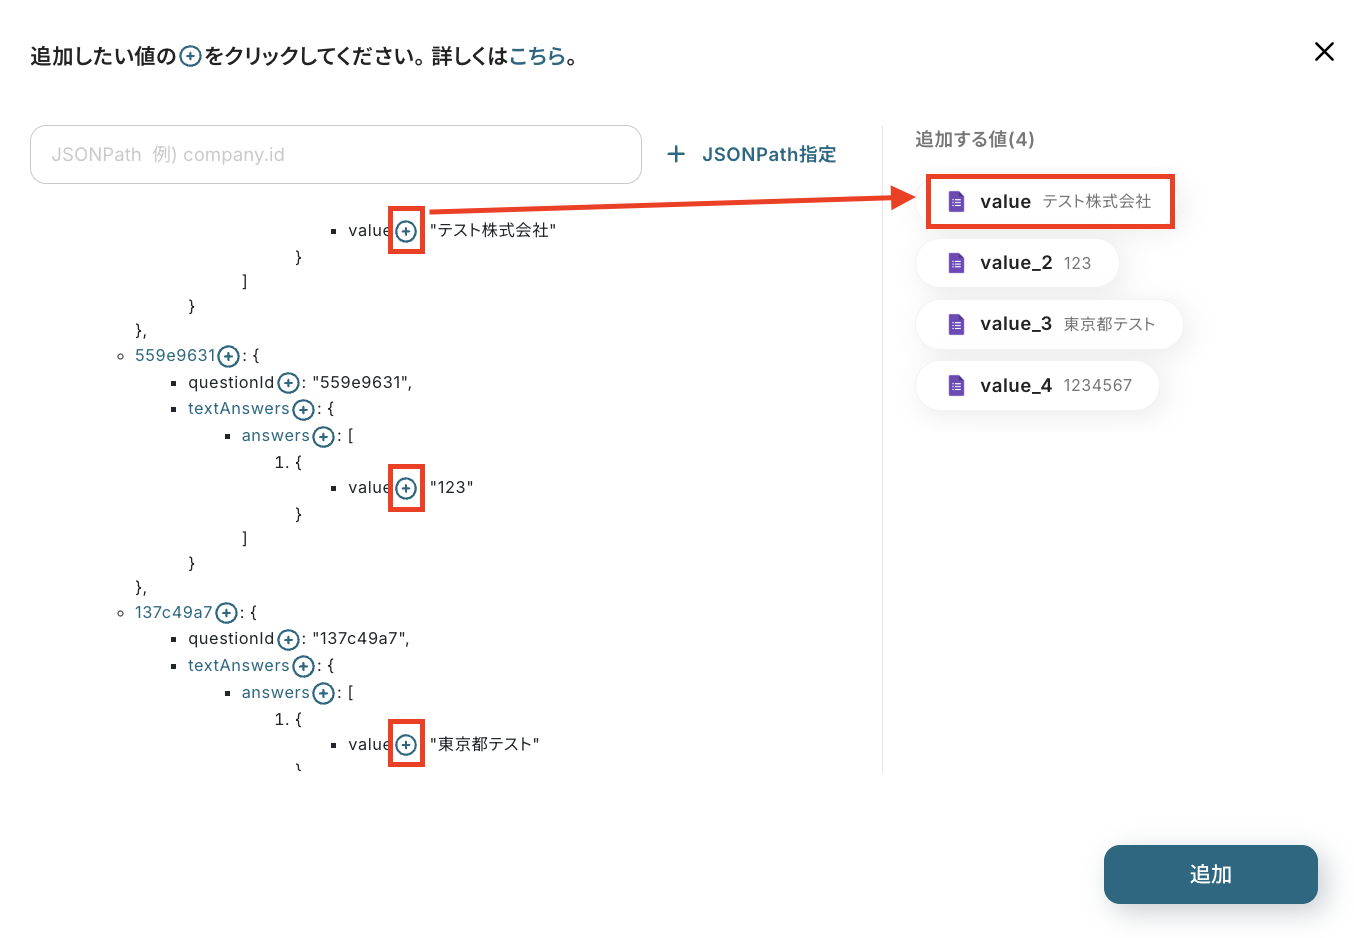Click plus icon next to key 559e9631
Image resolution: width=1354 pixels, height=938 pixels.
[229, 356]
